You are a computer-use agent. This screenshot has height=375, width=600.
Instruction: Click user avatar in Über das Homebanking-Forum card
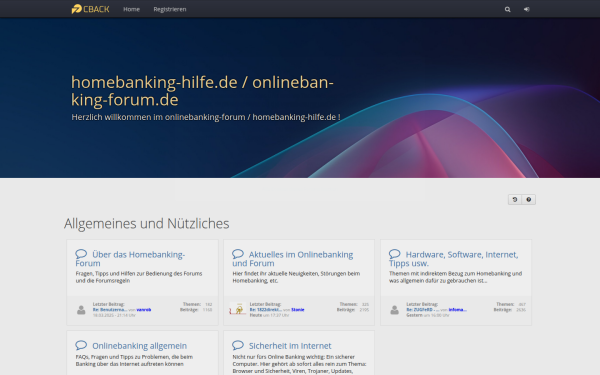pyautogui.click(x=81, y=310)
